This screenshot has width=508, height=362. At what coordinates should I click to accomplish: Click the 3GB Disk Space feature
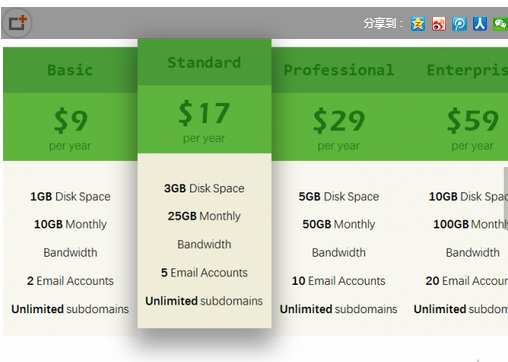click(204, 188)
